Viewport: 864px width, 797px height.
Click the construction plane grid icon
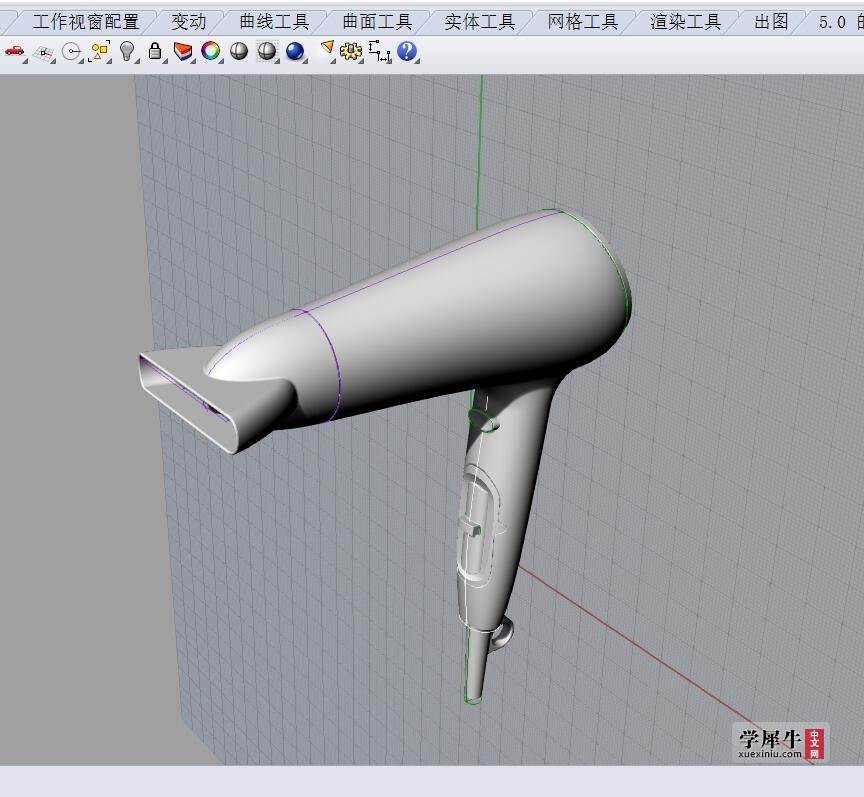tap(44, 52)
